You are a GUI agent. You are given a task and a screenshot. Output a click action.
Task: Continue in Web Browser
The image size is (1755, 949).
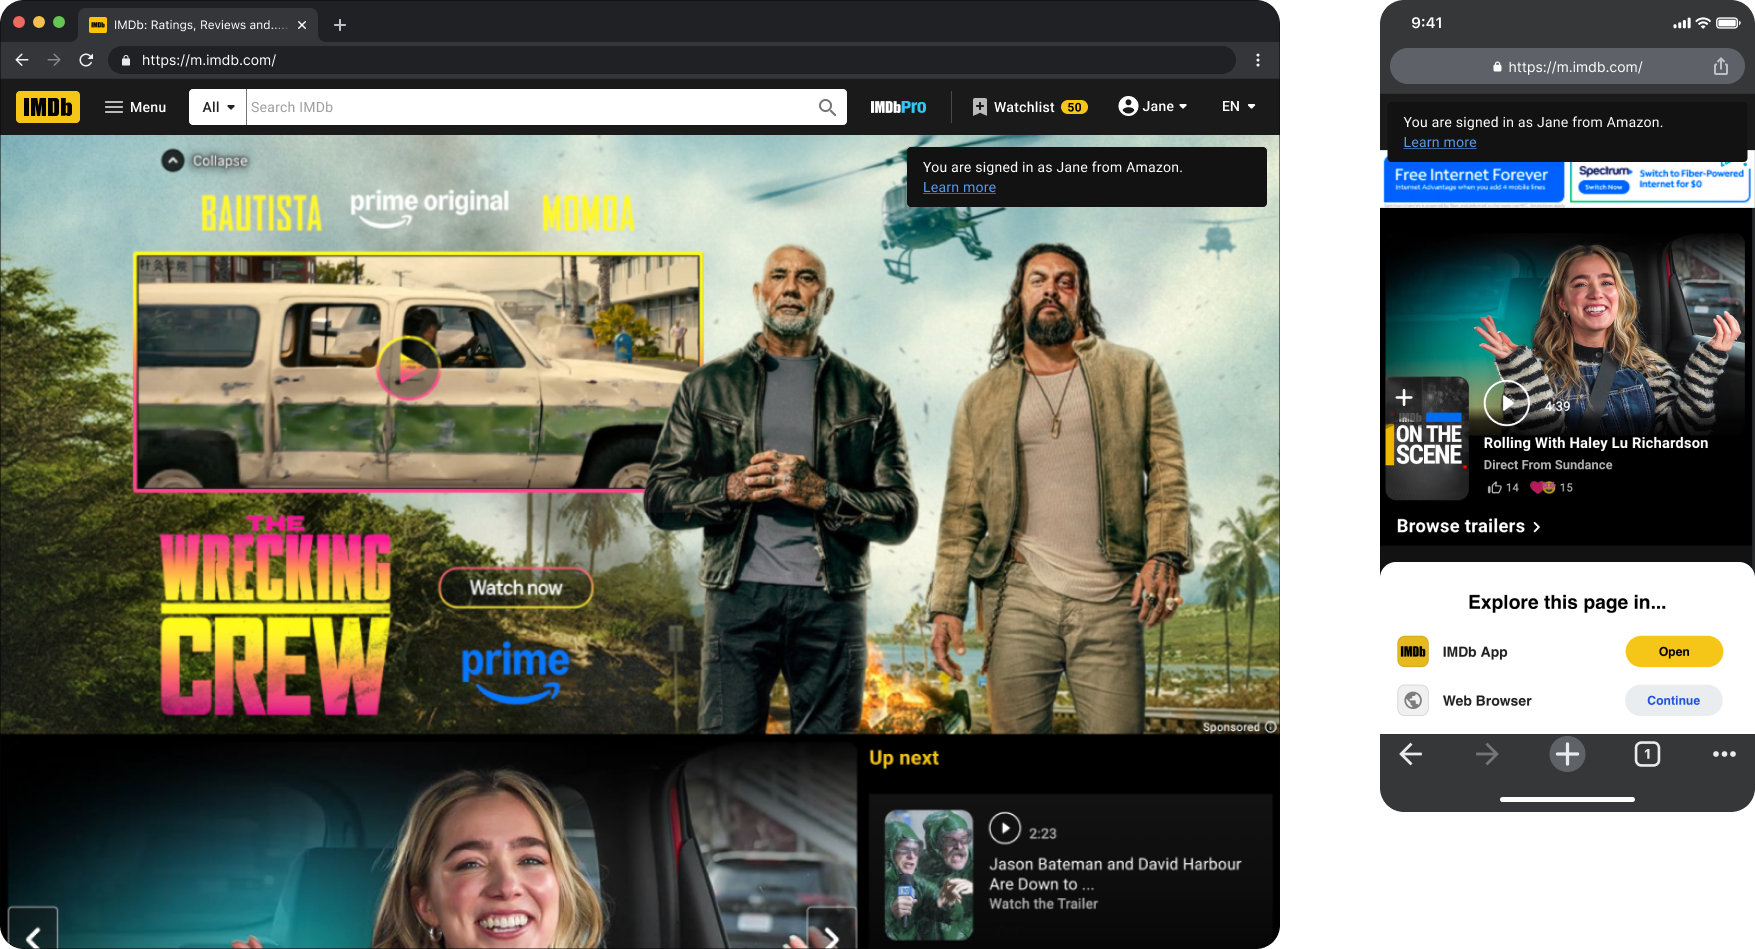tap(1674, 701)
